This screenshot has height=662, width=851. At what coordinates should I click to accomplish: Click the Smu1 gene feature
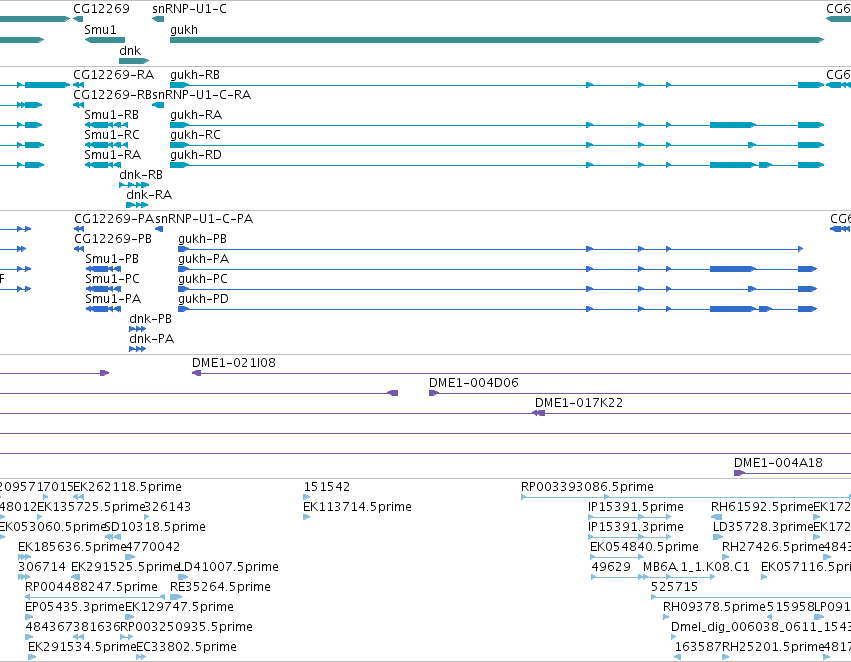pyautogui.click(x=105, y=40)
